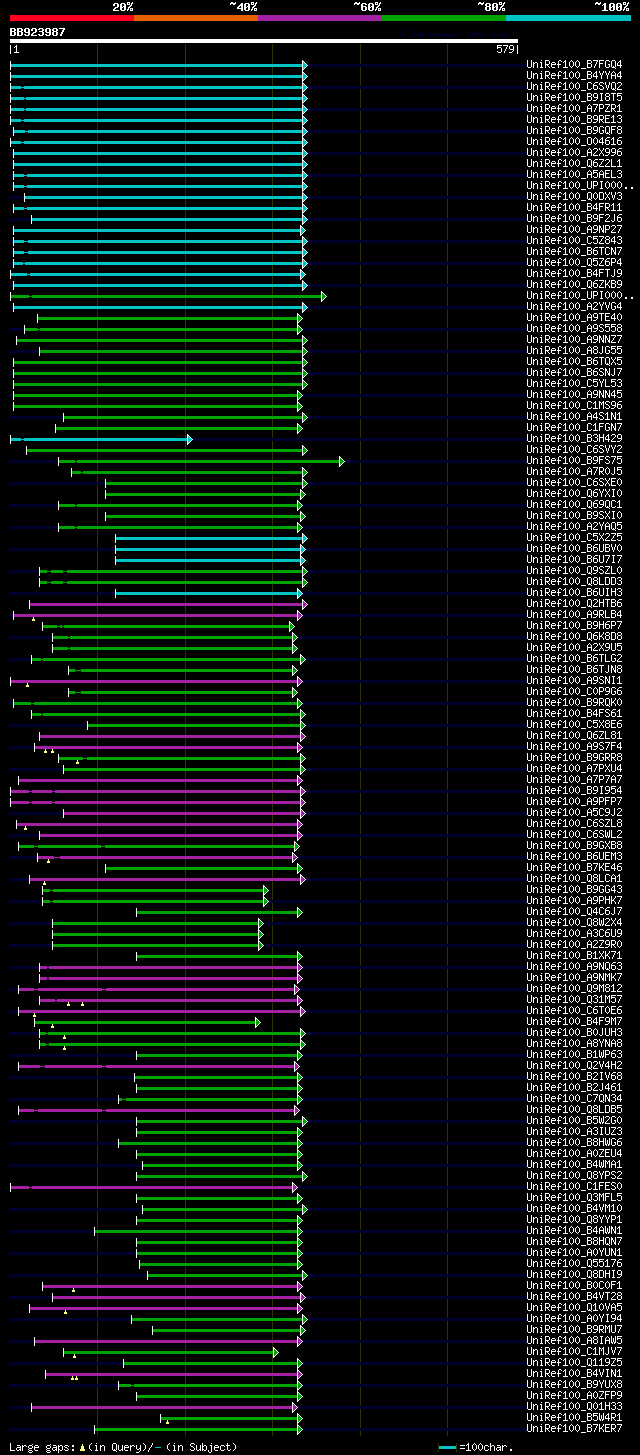Open hit UniRef100_Q6Z2L1

(574, 164)
